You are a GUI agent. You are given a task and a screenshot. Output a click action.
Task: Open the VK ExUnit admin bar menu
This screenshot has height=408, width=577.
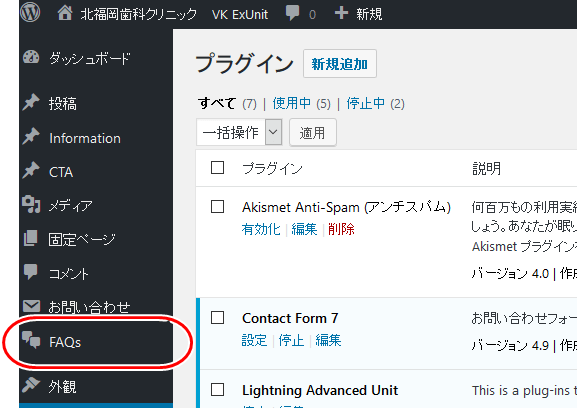[240, 14]
